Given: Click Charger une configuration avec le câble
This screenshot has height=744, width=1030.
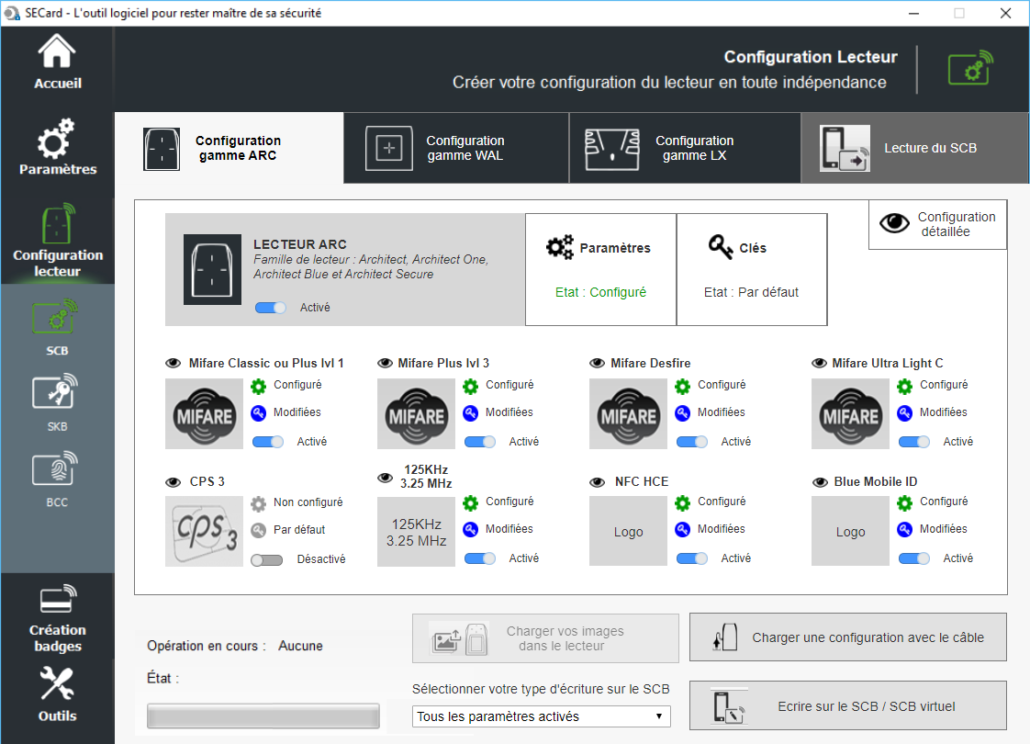Looking at the screenshot, I should click(x=848, y=637).
